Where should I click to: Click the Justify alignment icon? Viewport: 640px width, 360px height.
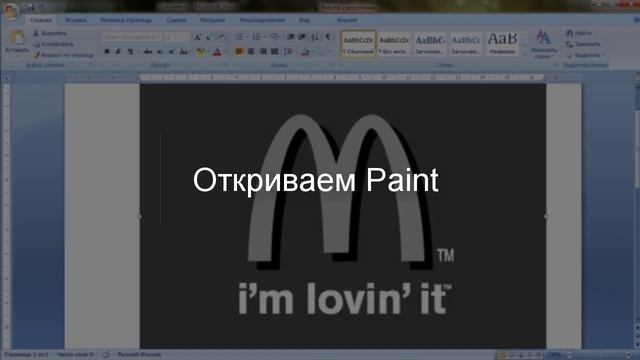(x=275, y=52)
